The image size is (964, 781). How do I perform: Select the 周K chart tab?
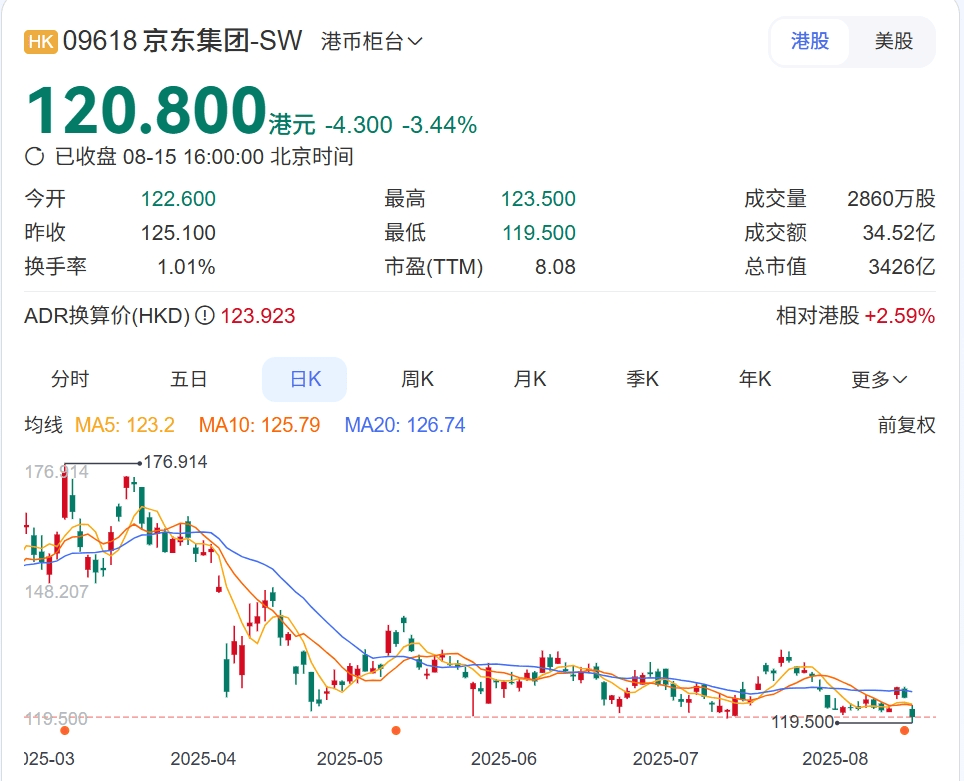click(417, 379)
